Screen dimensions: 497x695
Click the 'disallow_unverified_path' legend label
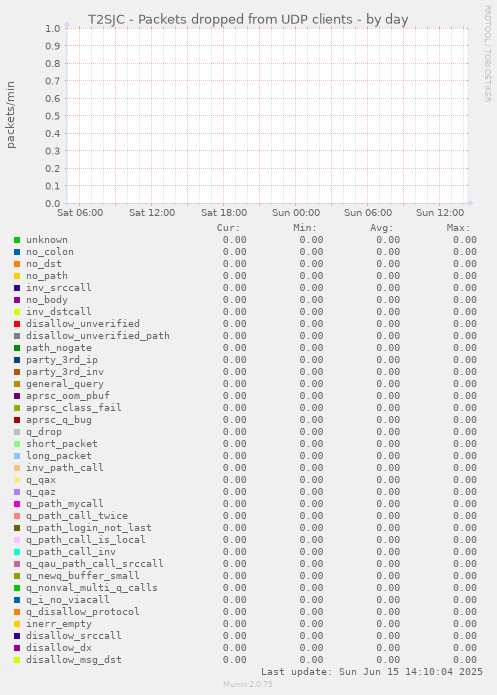(98, 336)
